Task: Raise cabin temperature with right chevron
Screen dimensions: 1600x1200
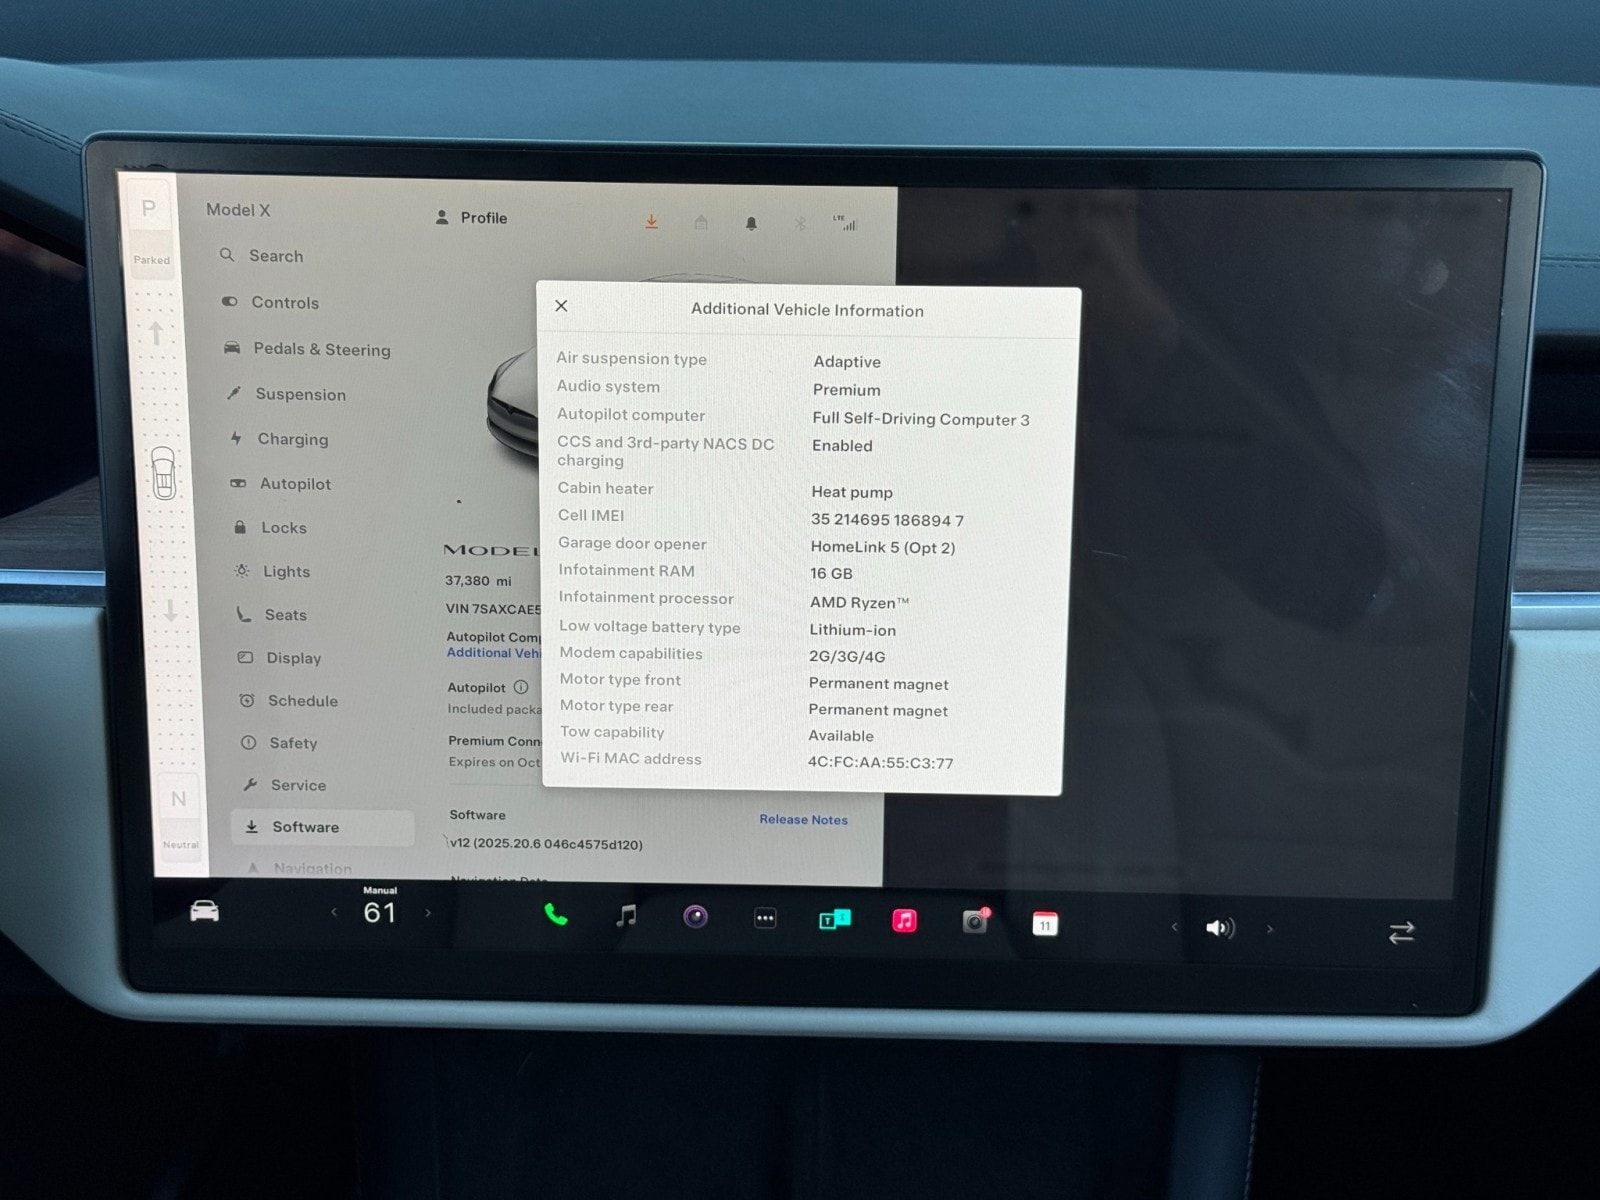Action: [x=428, y=912]
